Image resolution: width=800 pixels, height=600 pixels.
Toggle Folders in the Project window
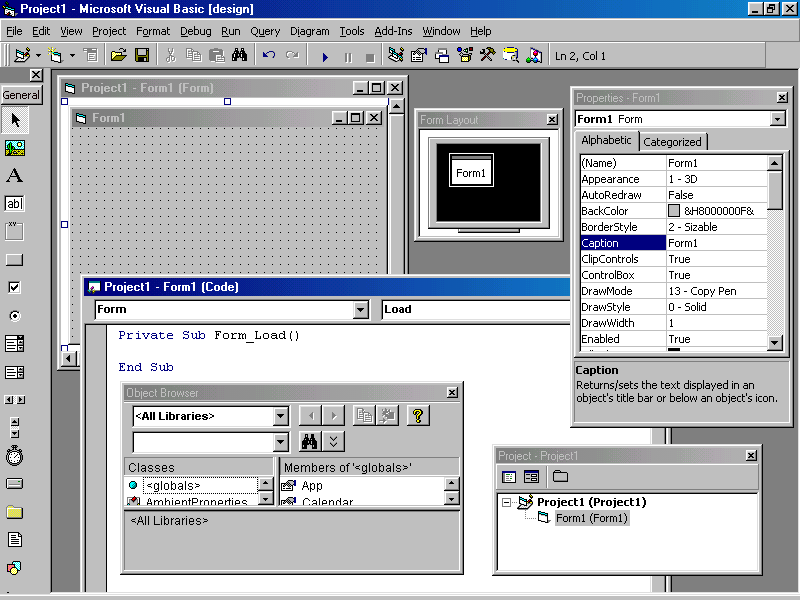[560, 477]
